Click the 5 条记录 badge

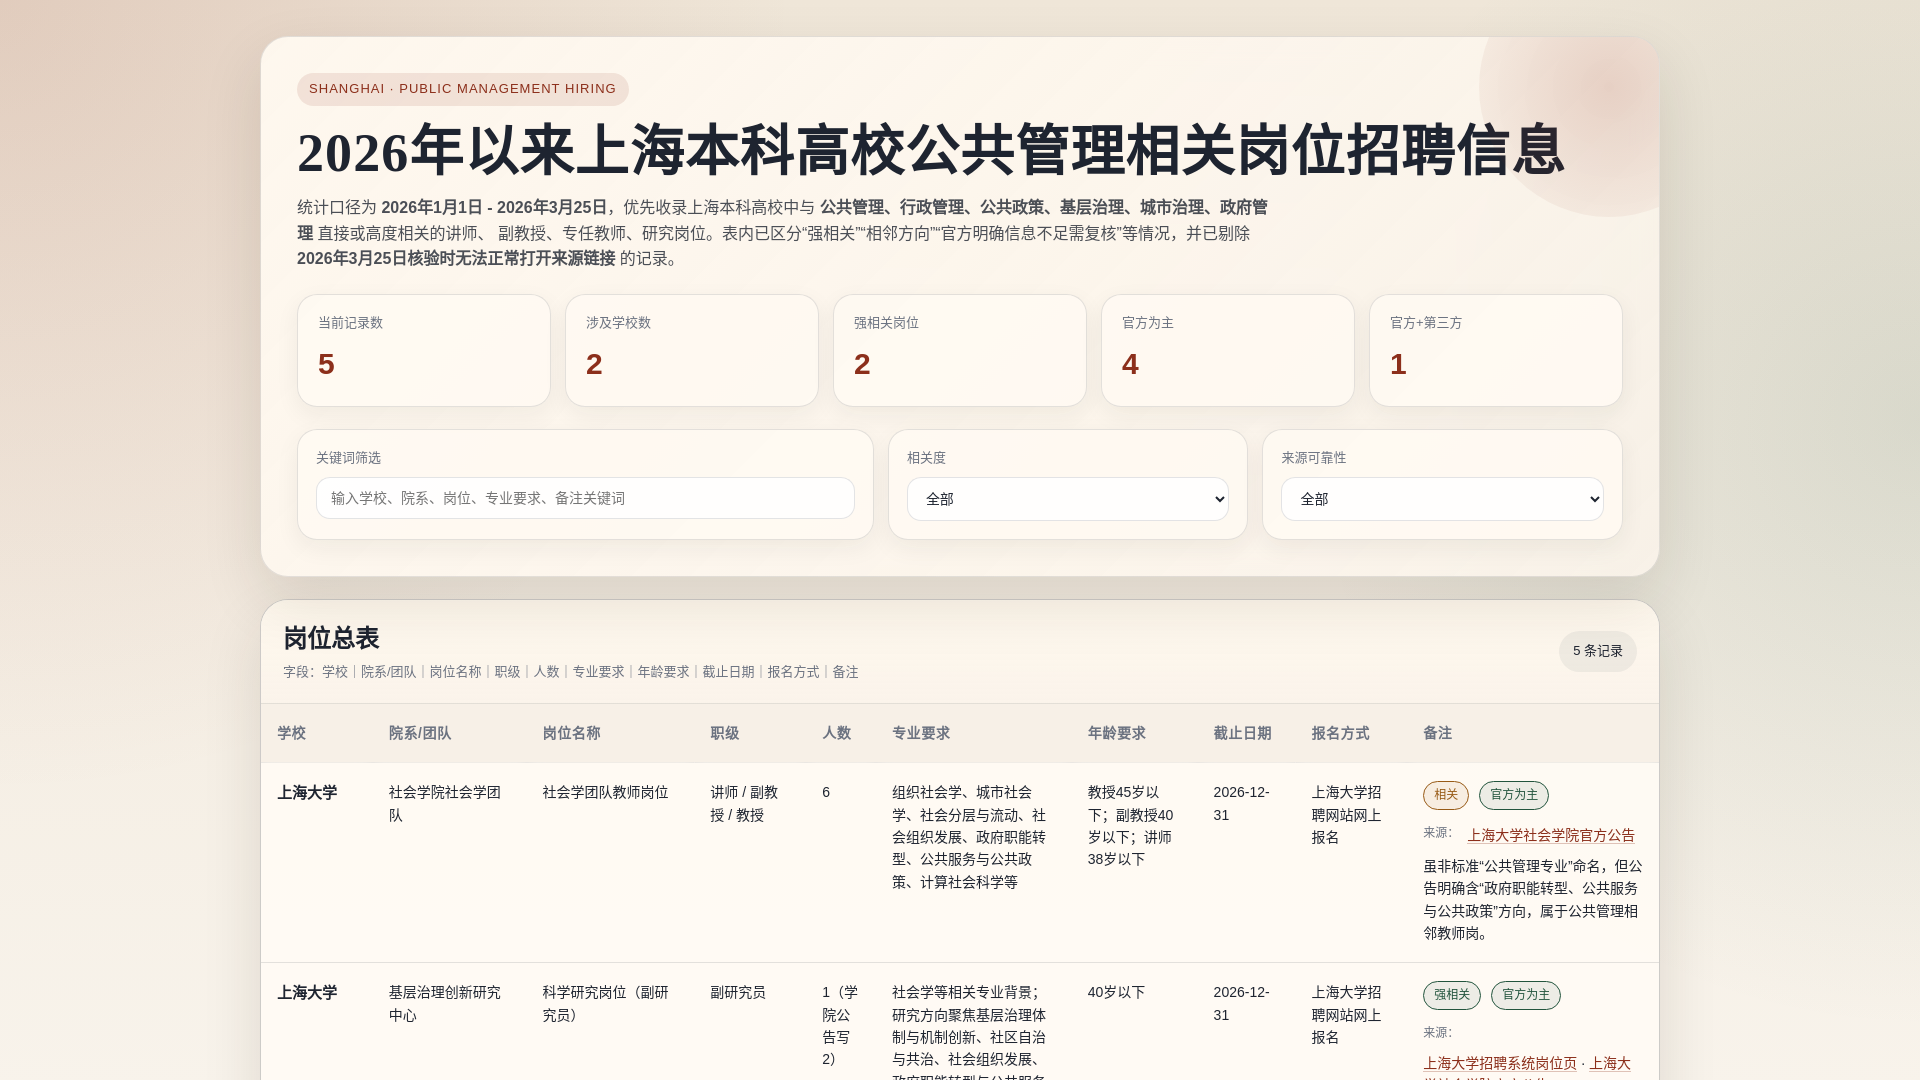[1598, 651]
